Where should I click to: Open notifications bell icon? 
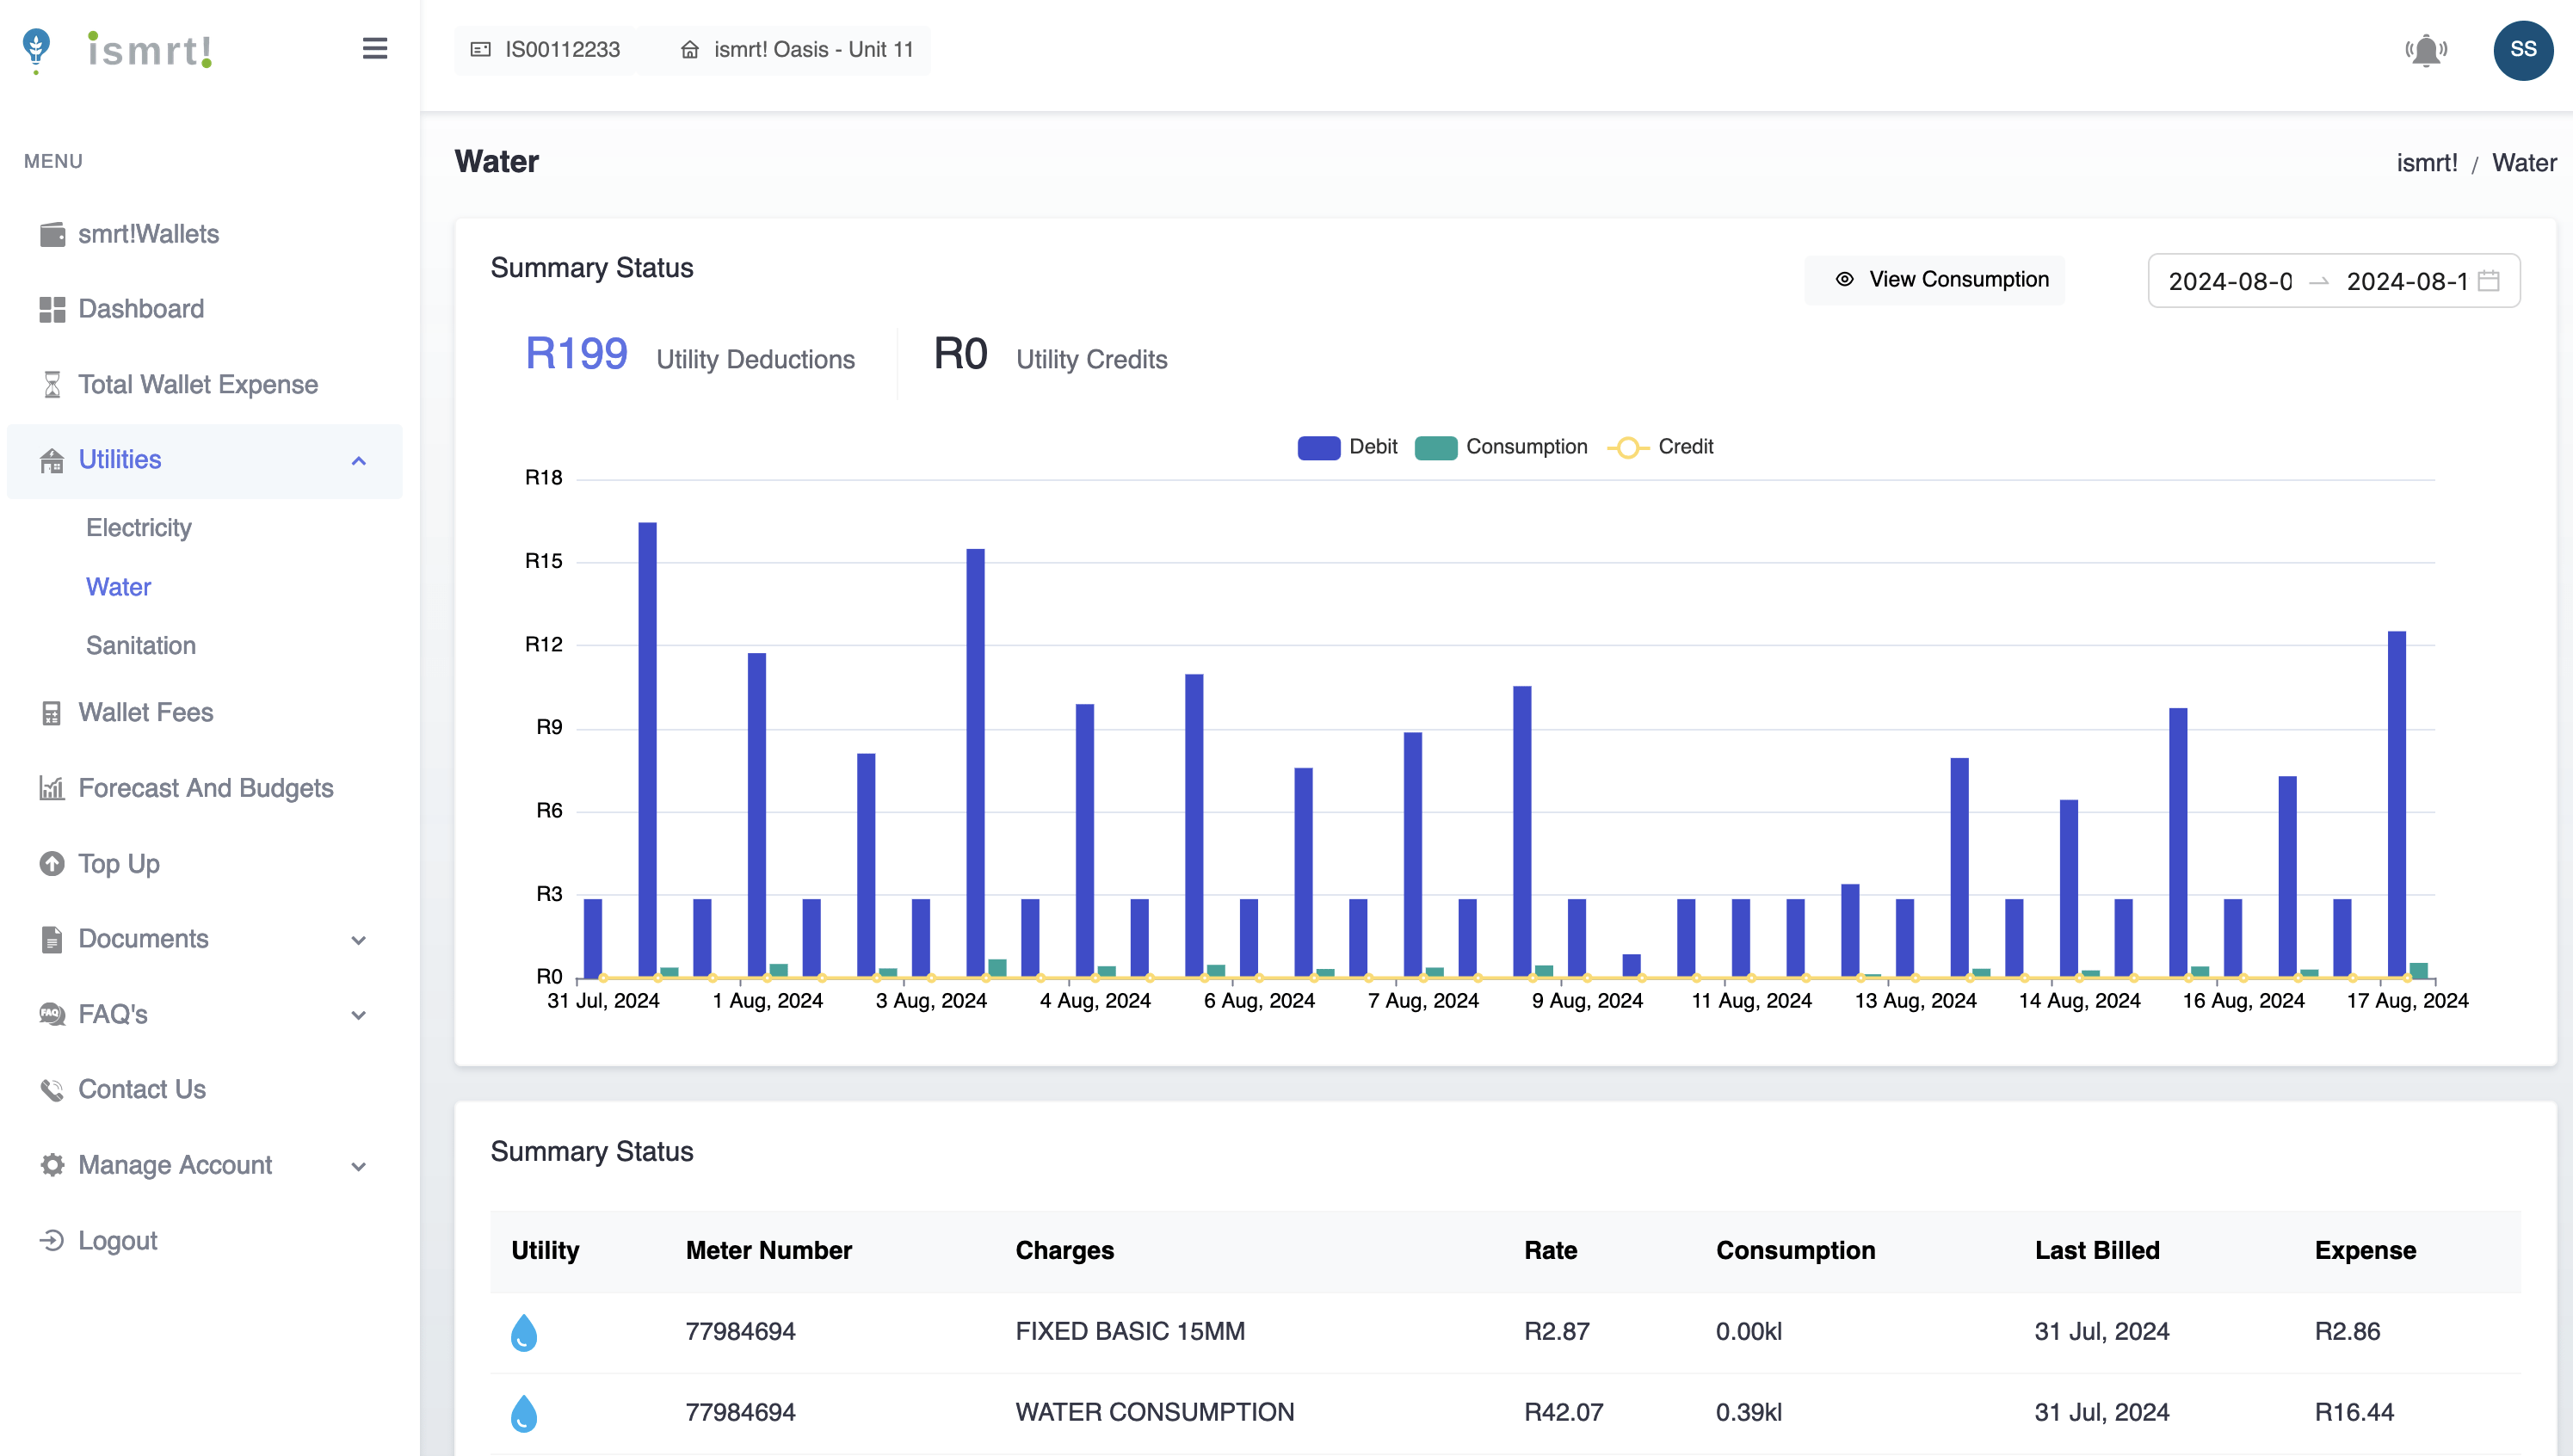2425,50
